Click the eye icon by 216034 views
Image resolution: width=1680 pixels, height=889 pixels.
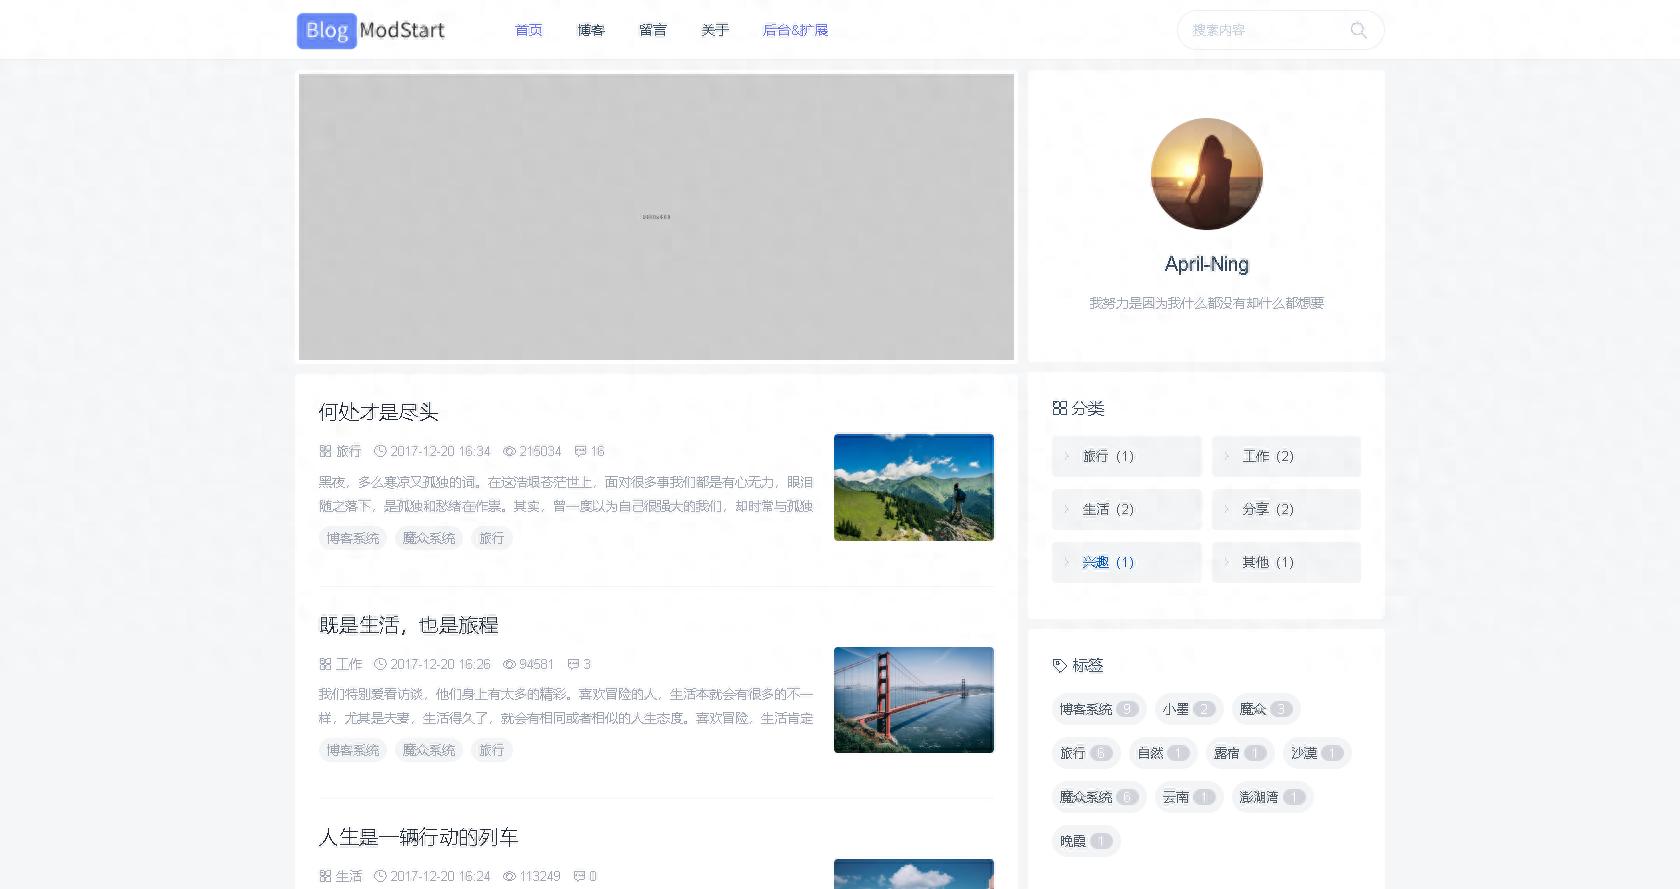509,451
